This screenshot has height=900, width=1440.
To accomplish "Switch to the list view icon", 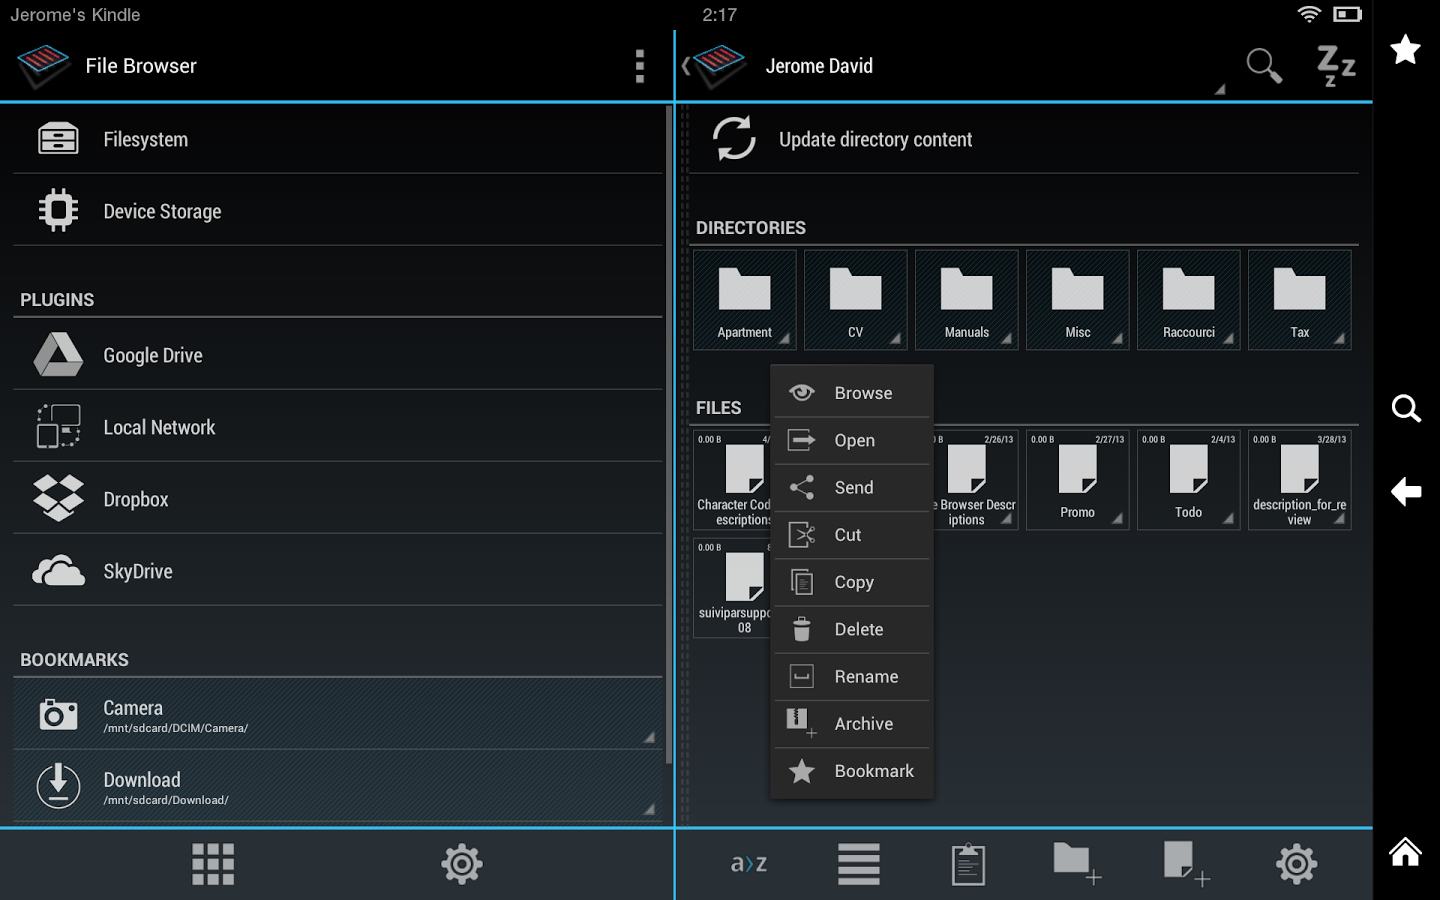I will 859,864.
